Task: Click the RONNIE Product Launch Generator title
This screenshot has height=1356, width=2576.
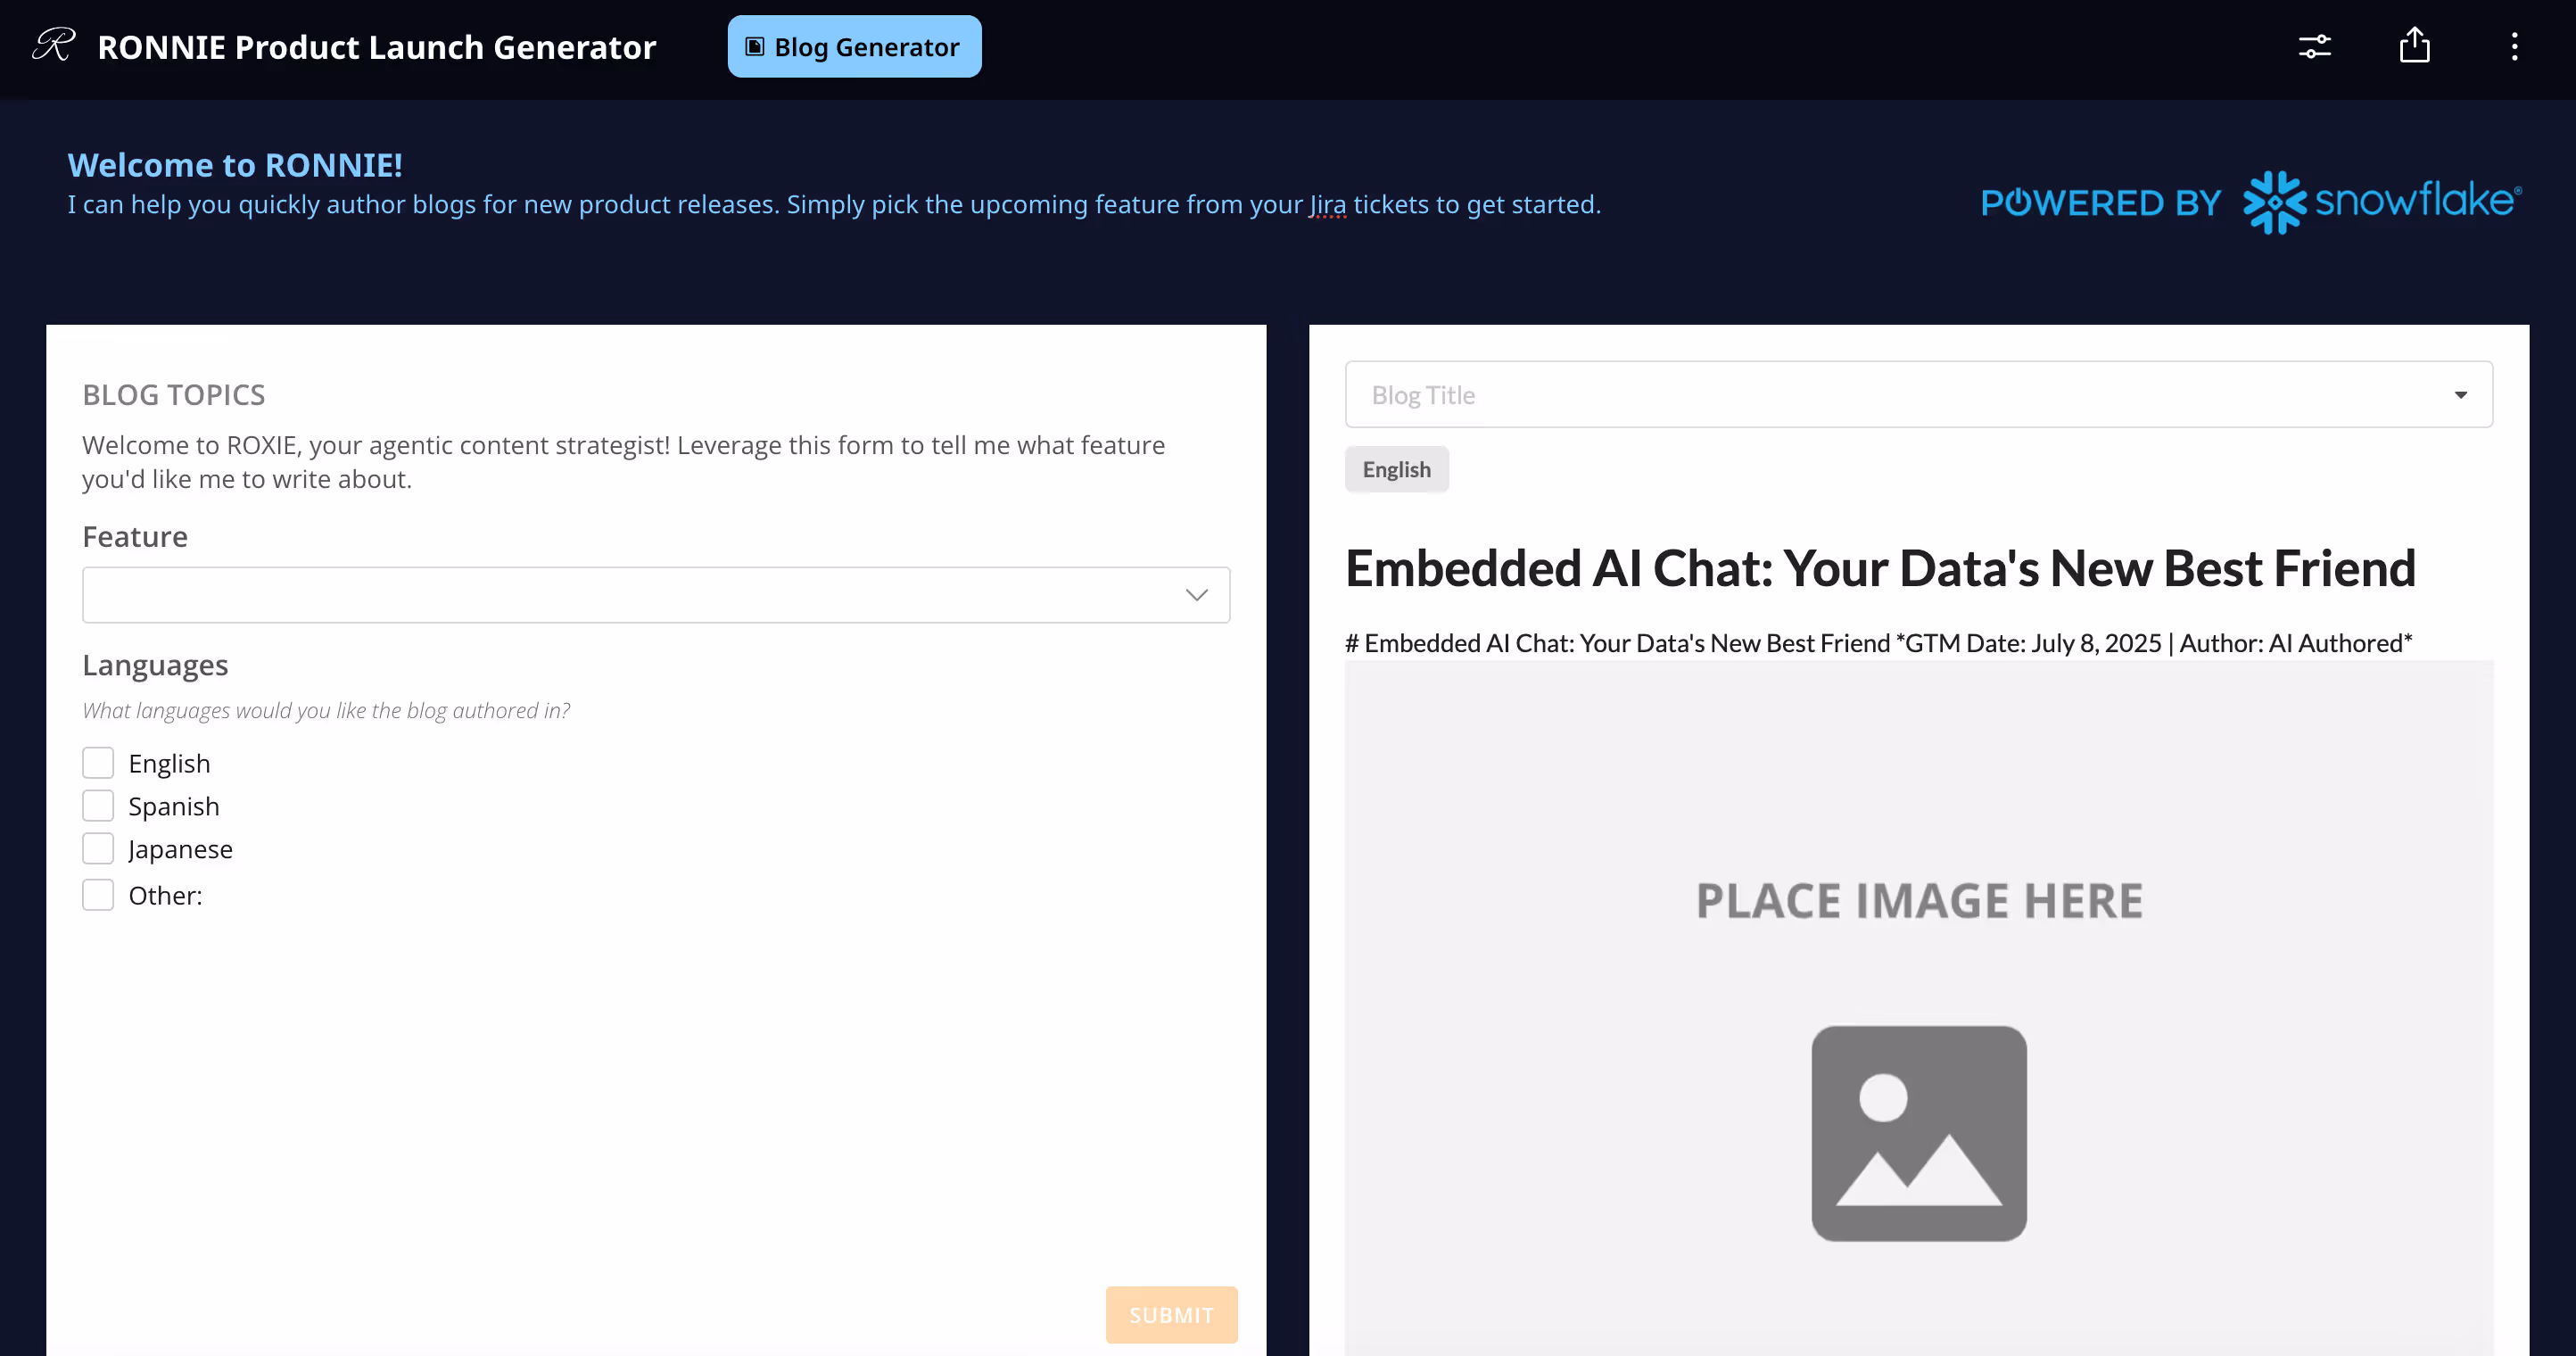Action: point(376,47)
